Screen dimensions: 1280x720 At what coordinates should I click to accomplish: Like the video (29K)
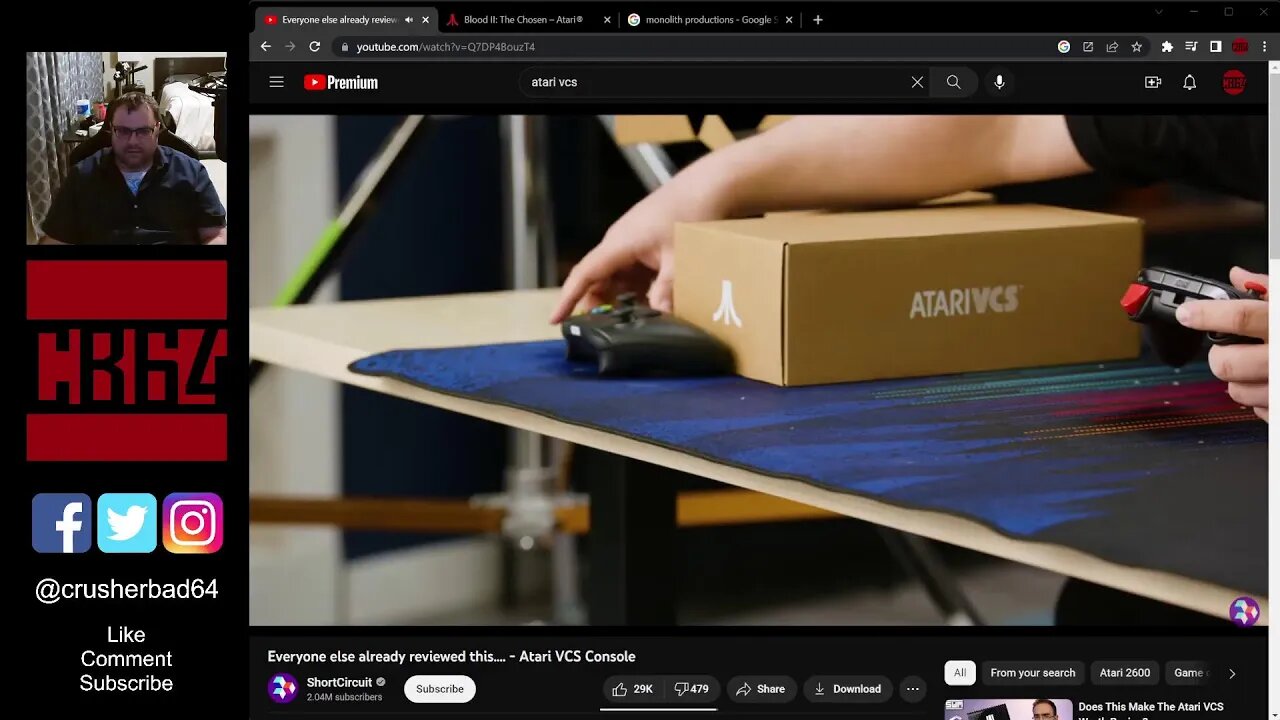[x=632, y=689]
